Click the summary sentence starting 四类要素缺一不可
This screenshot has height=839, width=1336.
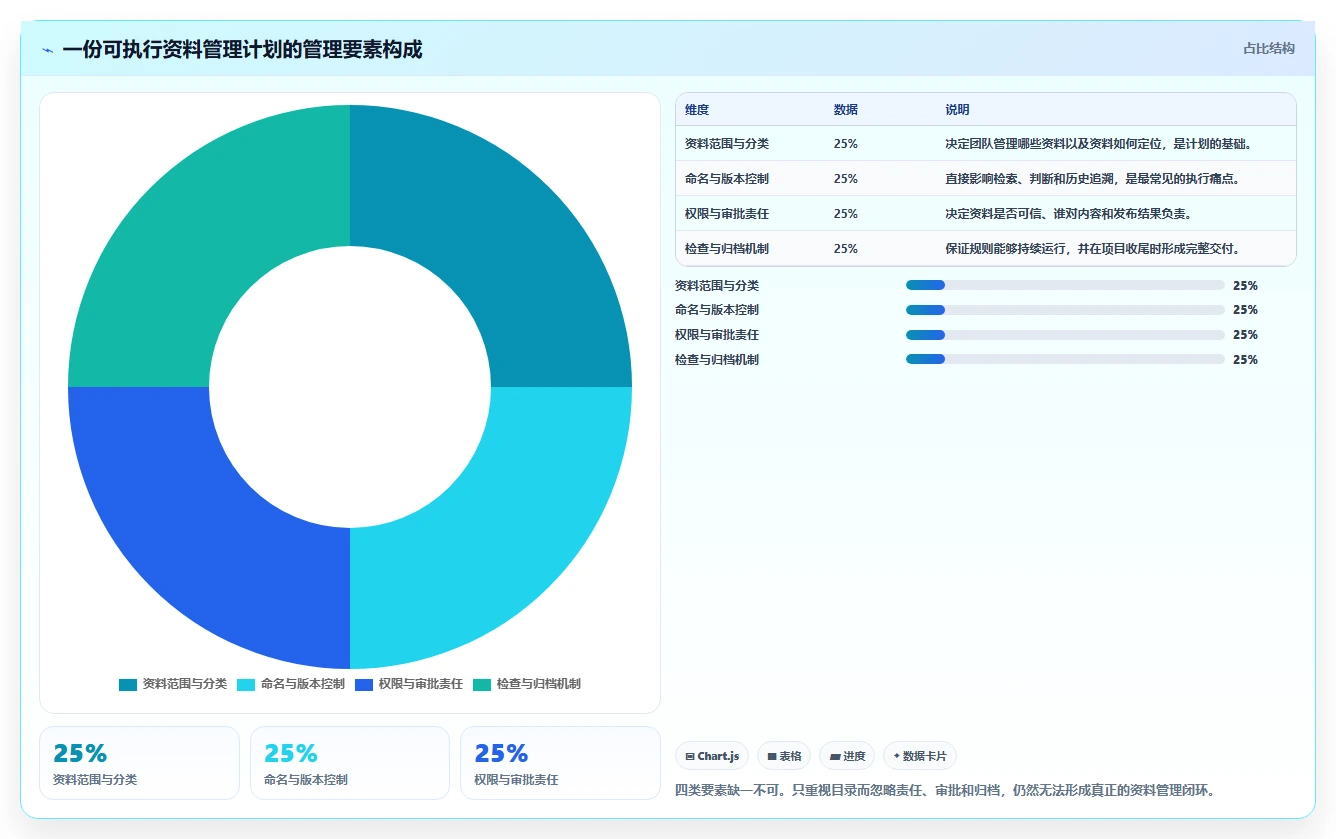click(945, 791)
